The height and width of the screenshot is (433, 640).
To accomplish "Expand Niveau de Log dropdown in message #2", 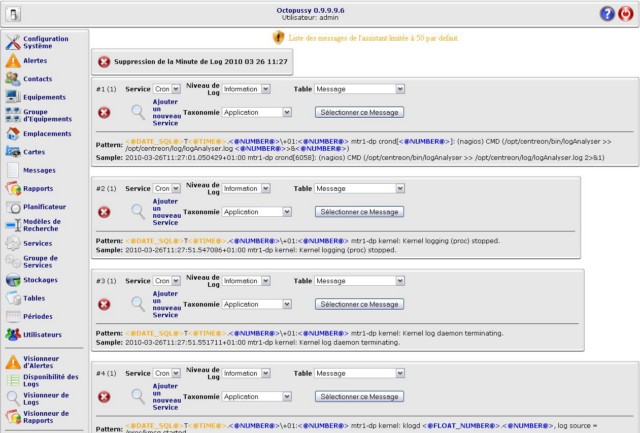I will [x=246, y=188].
